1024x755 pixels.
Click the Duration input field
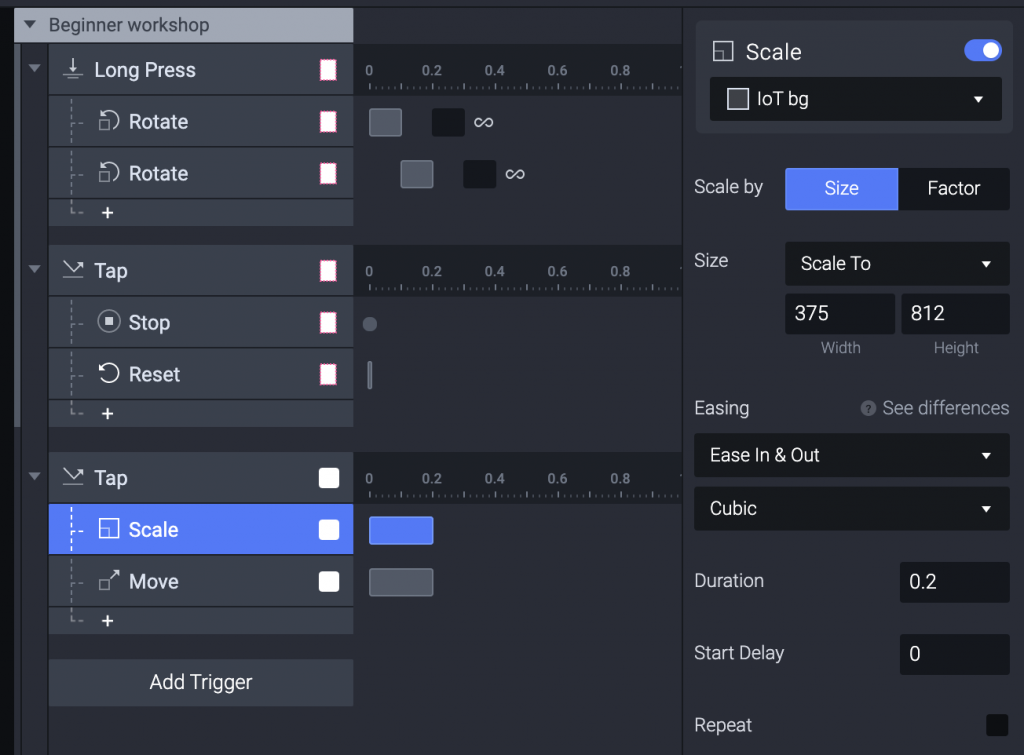[x=954, y=582]
